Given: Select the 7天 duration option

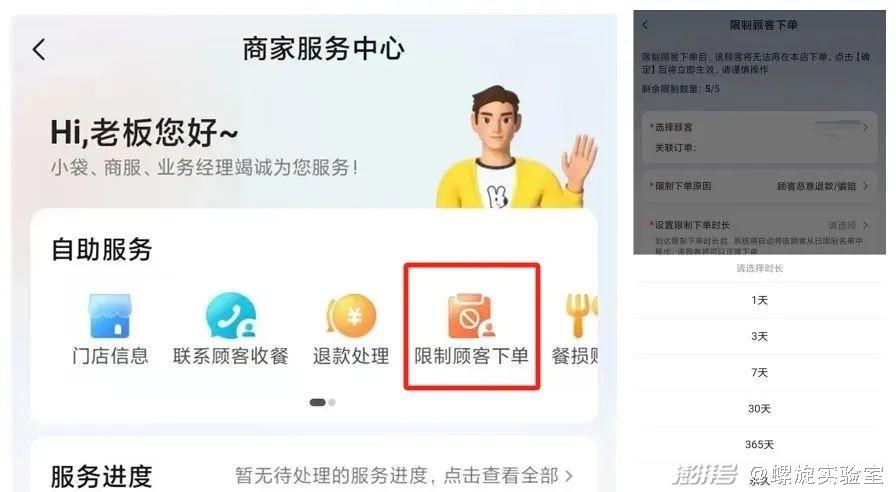Looking at the screenshot, I should 759,373.
